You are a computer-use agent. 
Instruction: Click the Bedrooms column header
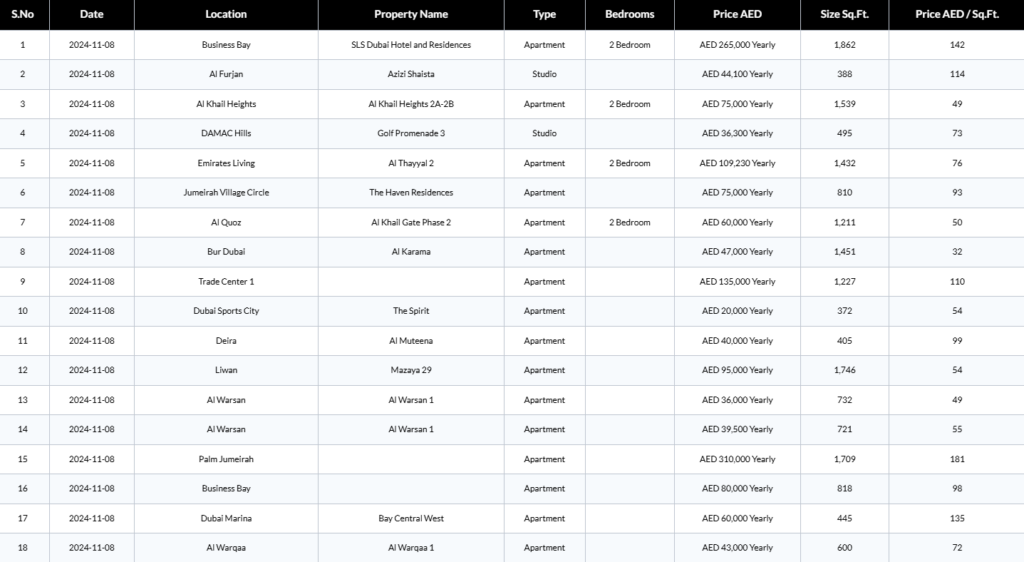(629, 14)
